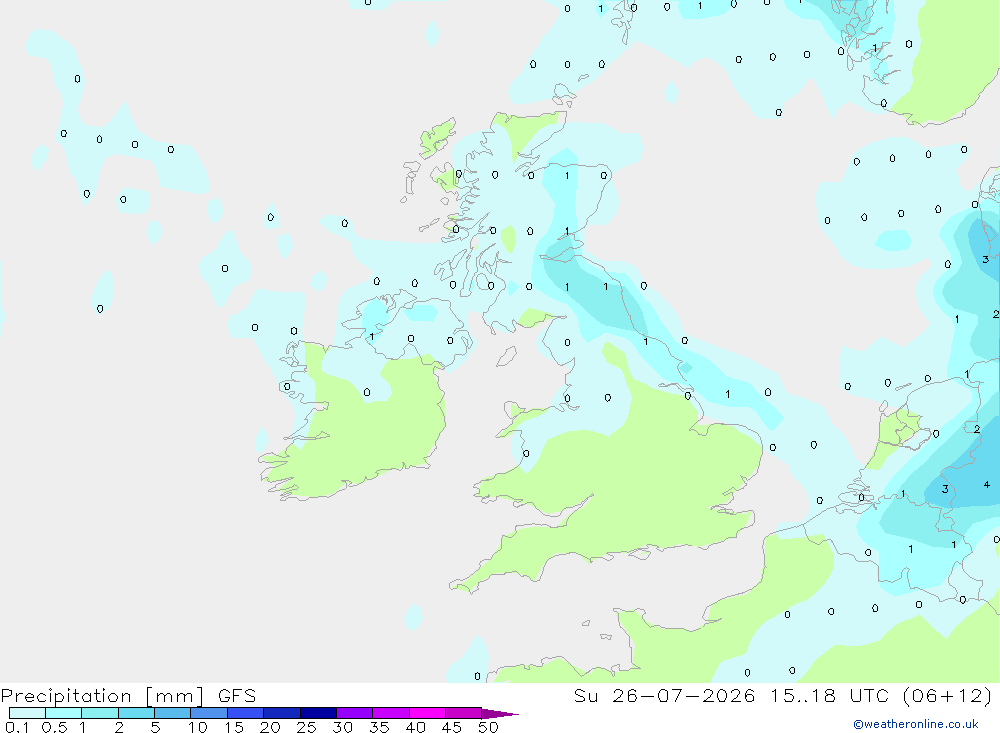Click the 0.5–1 mm legend color swatch
The width and height of the screenshot is (1000, 733).
tap(64, 713)
